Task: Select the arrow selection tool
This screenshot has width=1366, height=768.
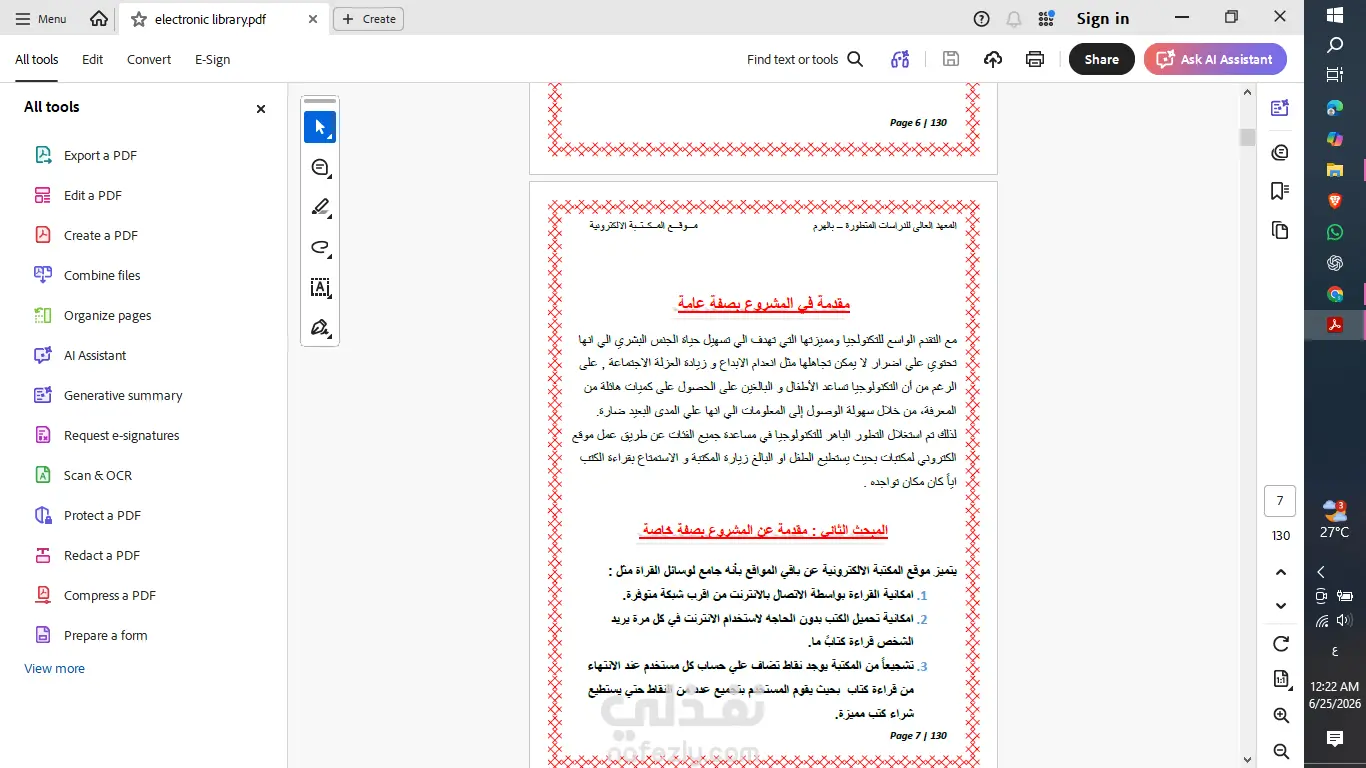Action: (x=320, y=127)
